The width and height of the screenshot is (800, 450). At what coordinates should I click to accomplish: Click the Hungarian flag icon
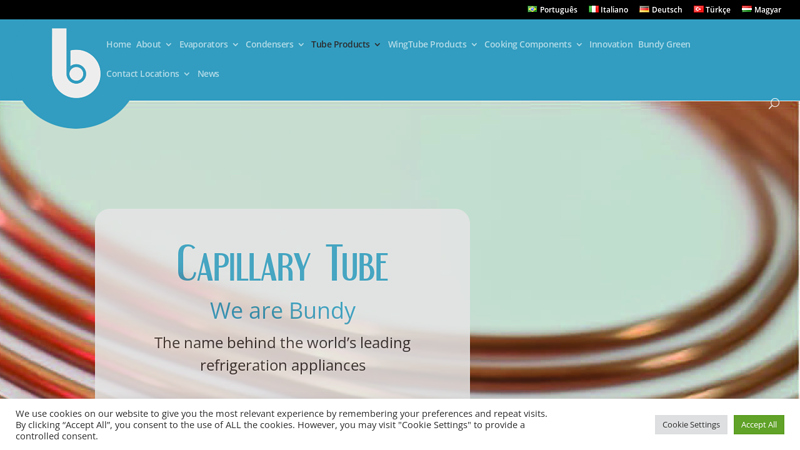[746, 9]
